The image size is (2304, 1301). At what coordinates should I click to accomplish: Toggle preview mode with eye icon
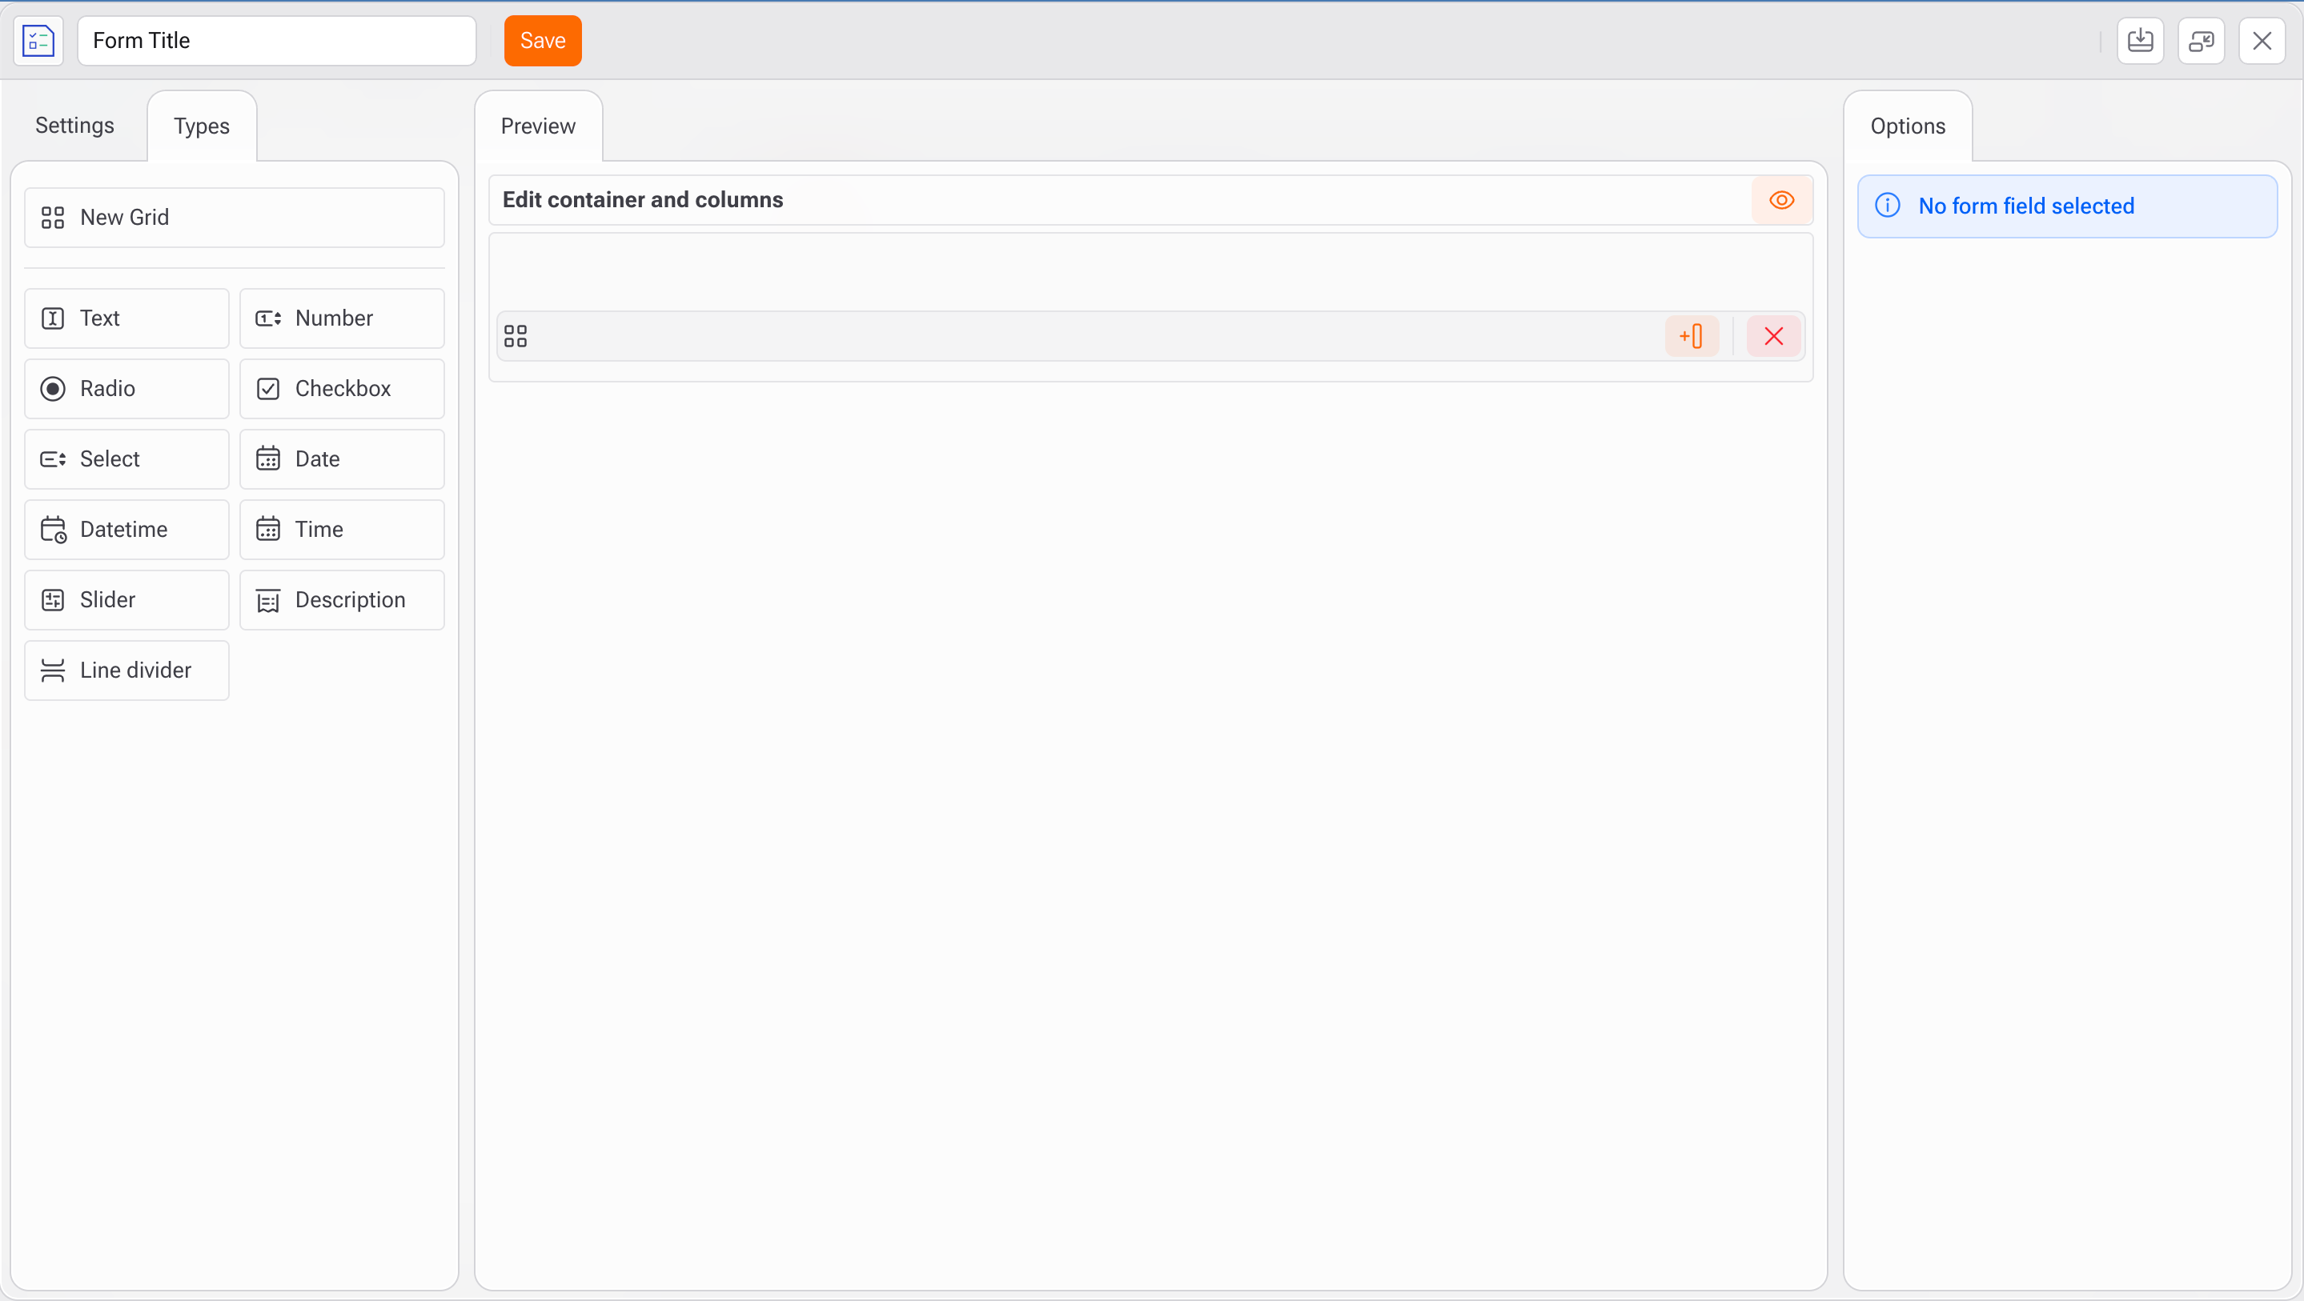[1781, 200]
